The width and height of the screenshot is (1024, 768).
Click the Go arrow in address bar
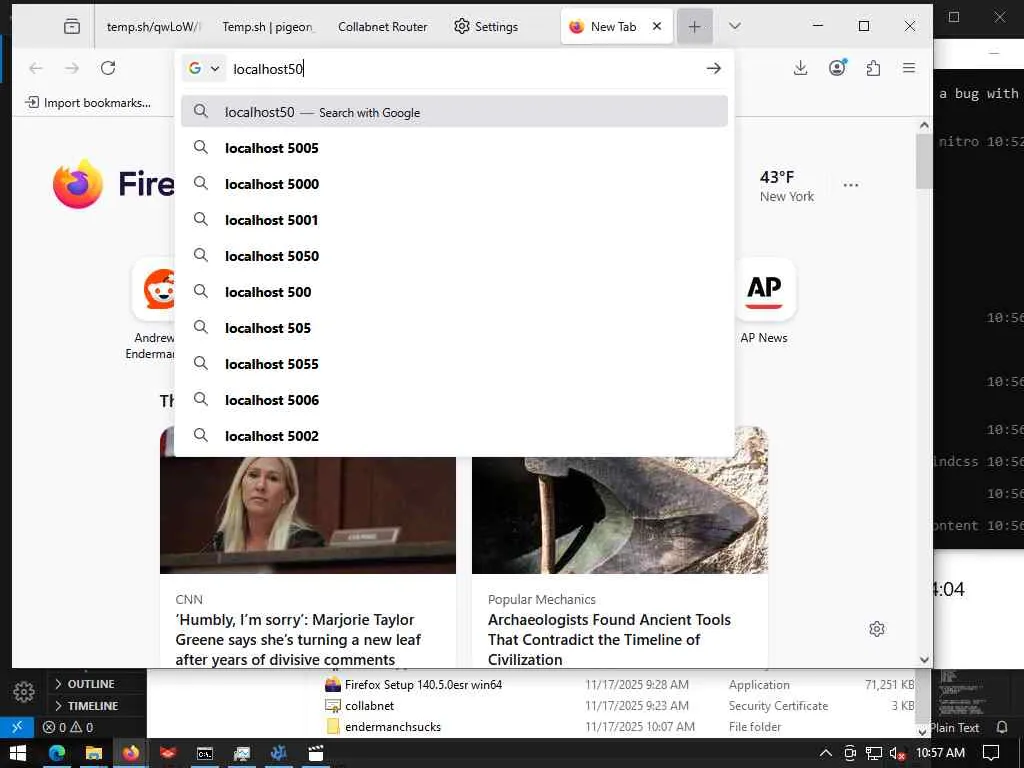[714, 68]
